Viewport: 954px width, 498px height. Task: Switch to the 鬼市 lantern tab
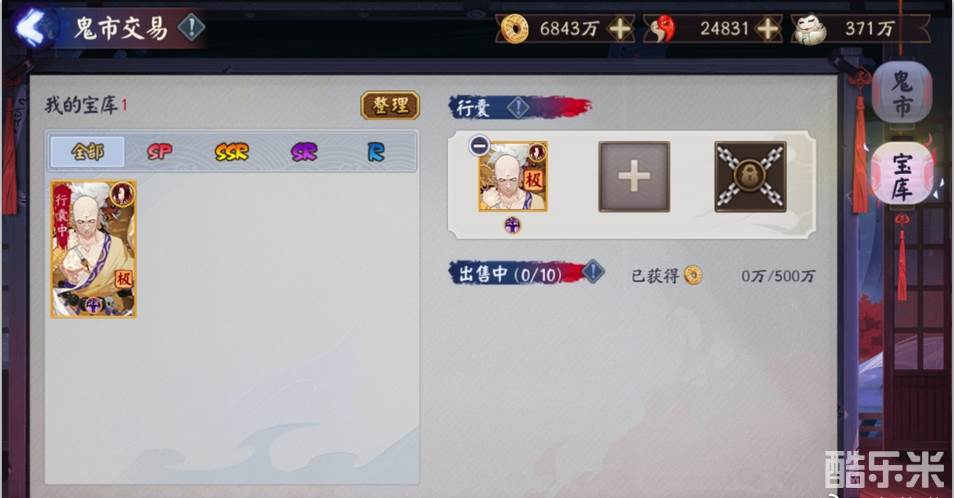902,93
